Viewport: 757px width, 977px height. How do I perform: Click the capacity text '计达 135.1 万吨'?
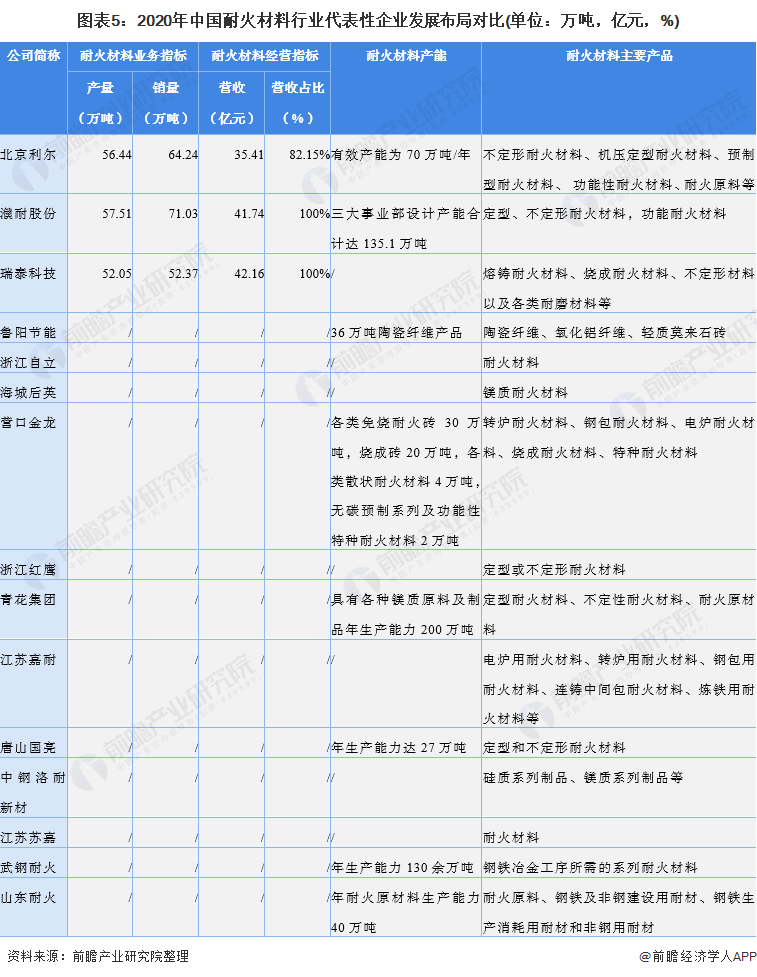tap(379, 244)
